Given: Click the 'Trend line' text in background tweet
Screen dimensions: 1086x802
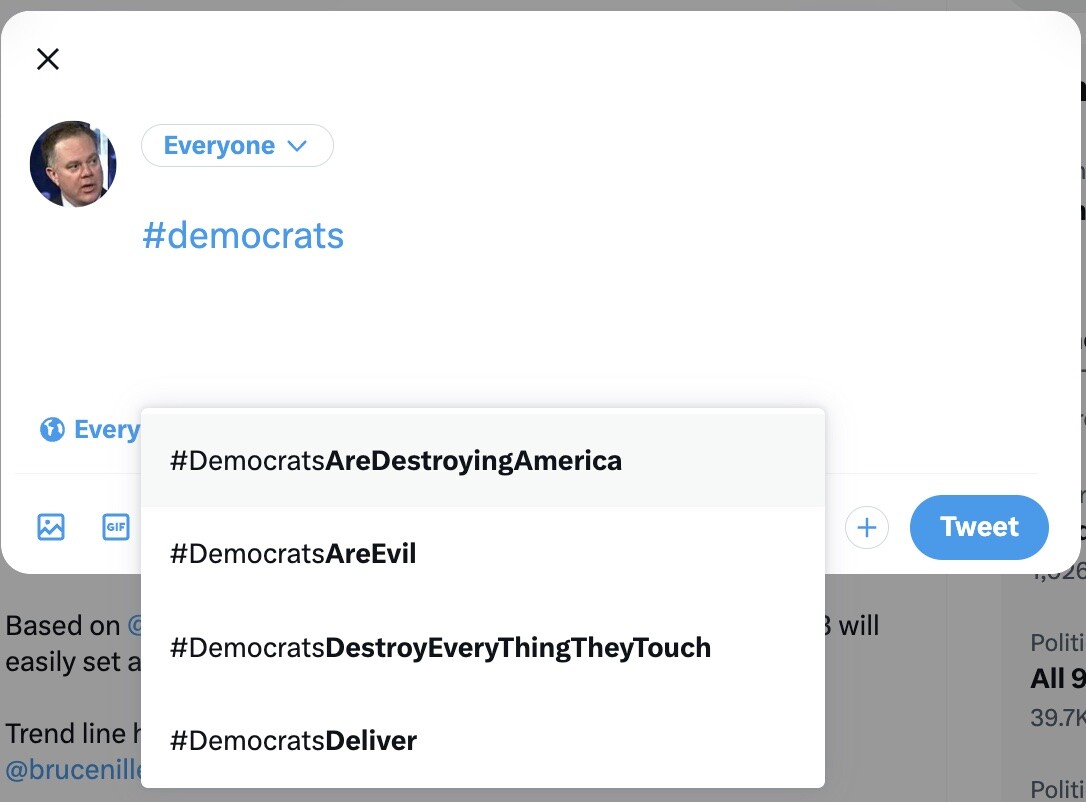Looking at the screenshot, I should (x=66, y=734).
